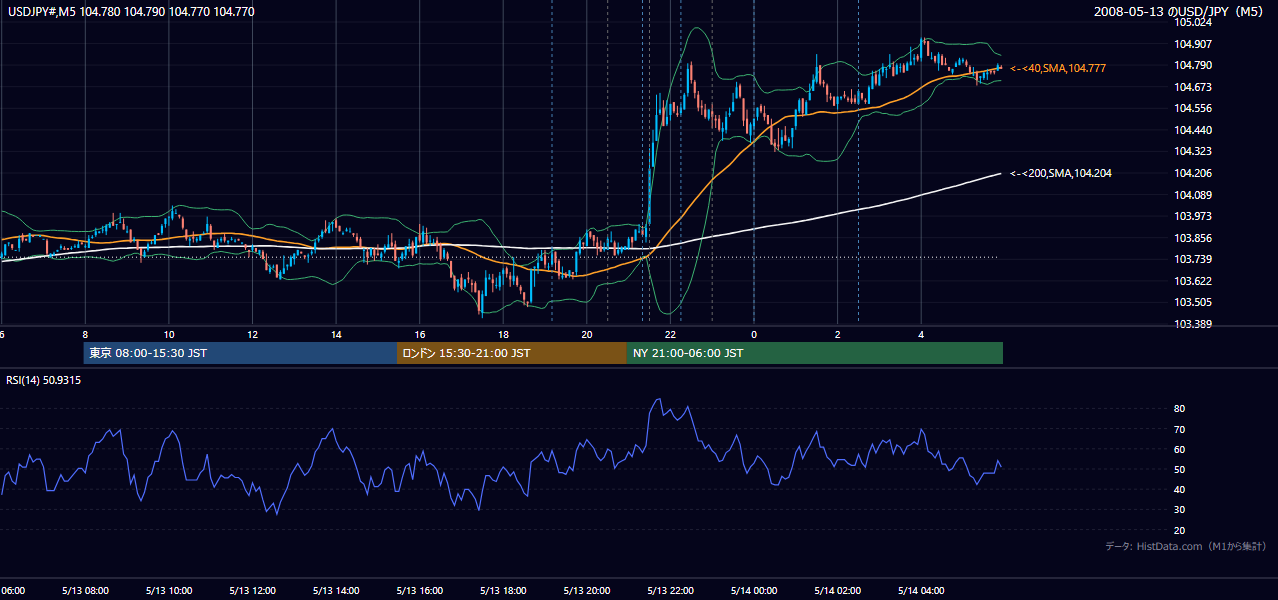Click the RSI(14) 50.9315 indicator label
The width and height of the screenshot is (1278, 600).
coord(44,380)
